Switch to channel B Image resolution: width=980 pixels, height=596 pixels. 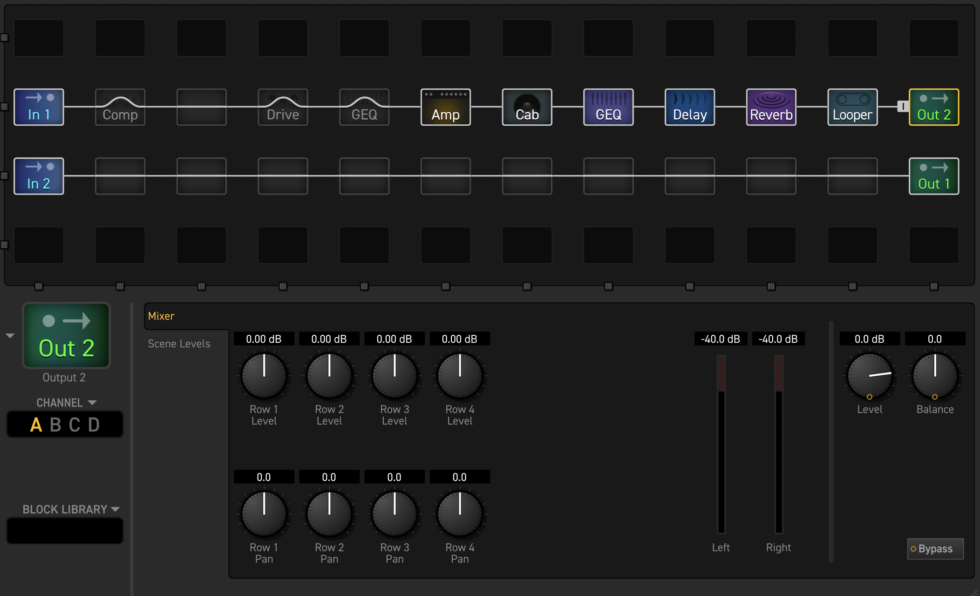pyautogui.click(x=55, y=425)
